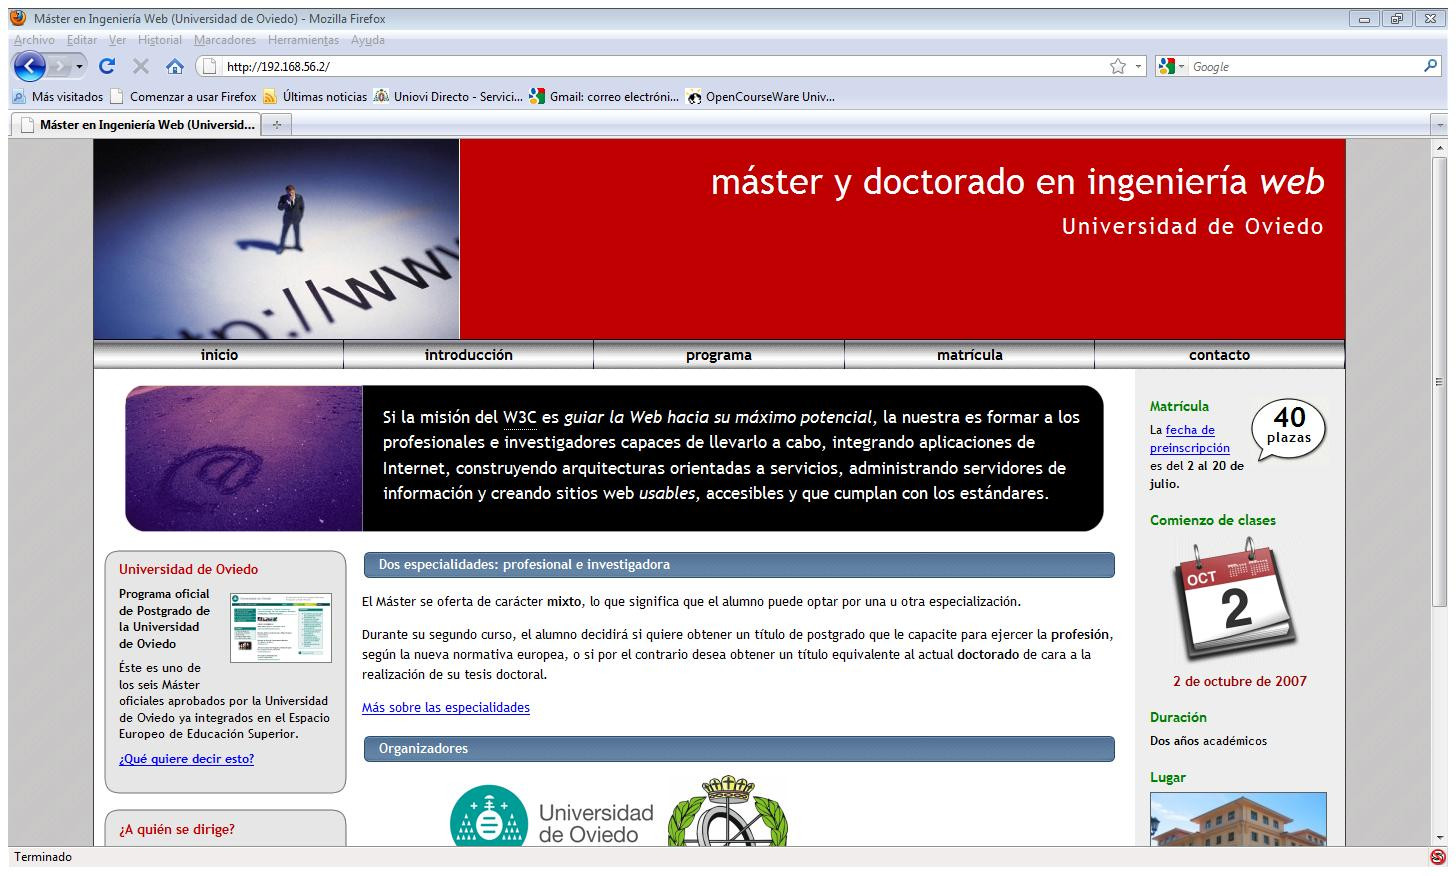Restore down the Firefox window
Image resolution: width=1456 pixels, height=876 pixels.
coord(1397,18)
